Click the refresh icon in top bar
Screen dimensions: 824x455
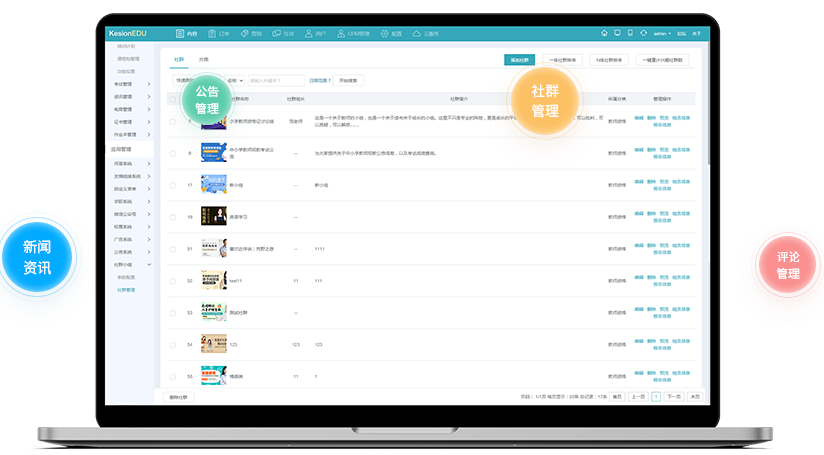(641, 33)
